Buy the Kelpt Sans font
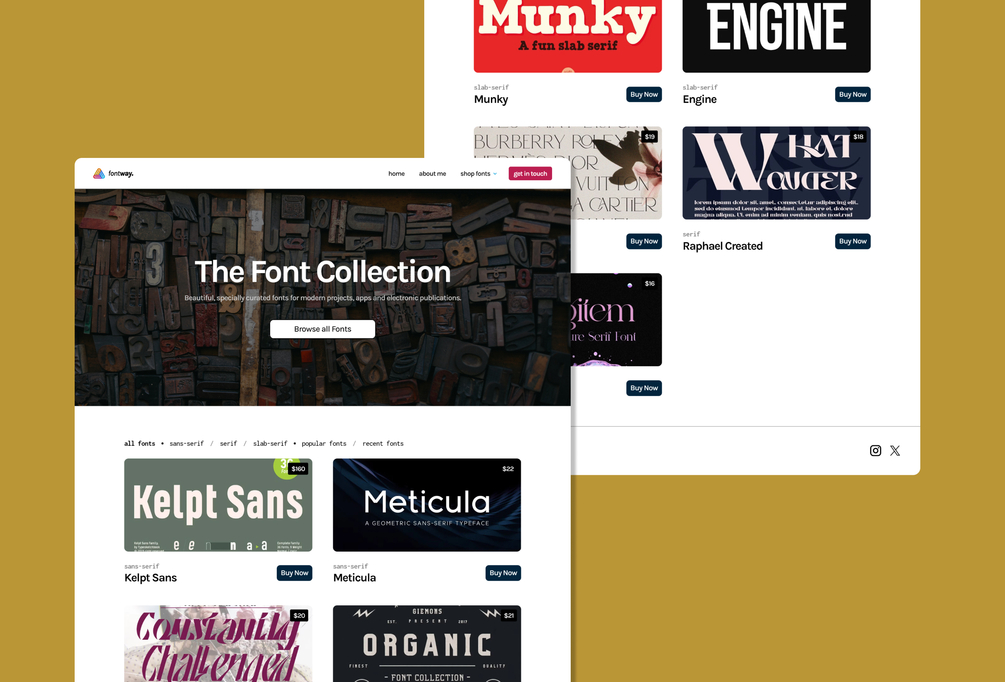This screenshot has height=682, width=1005. (x=294, y=573)
